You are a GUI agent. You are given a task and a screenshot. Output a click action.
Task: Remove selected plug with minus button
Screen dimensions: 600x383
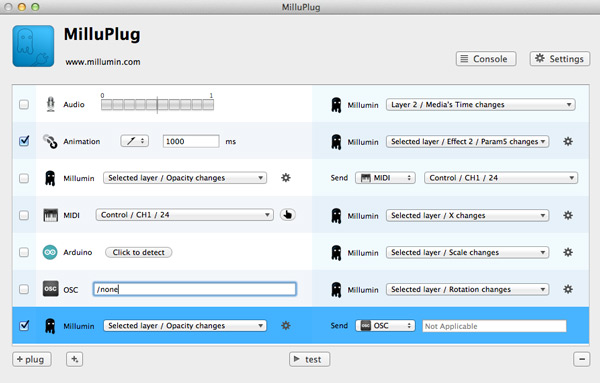(582, 359)
